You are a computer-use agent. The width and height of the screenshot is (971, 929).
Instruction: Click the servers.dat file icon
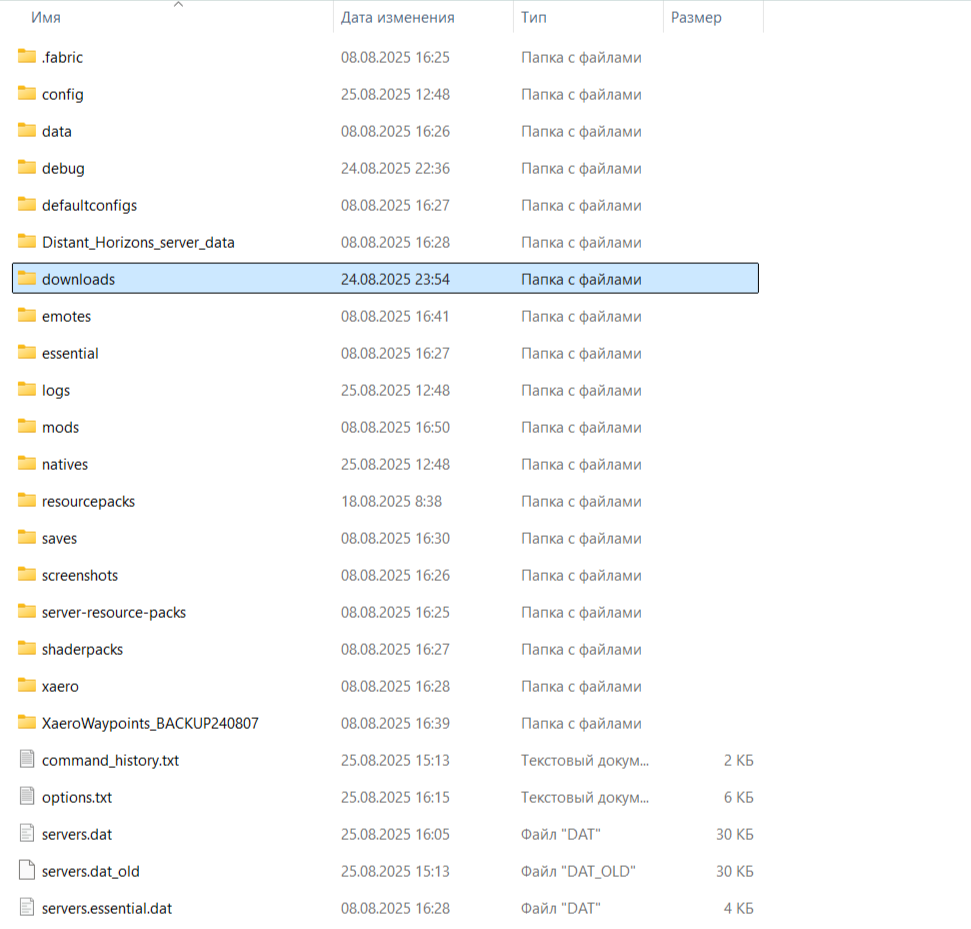pyautogui.click(x=27, y=834)
